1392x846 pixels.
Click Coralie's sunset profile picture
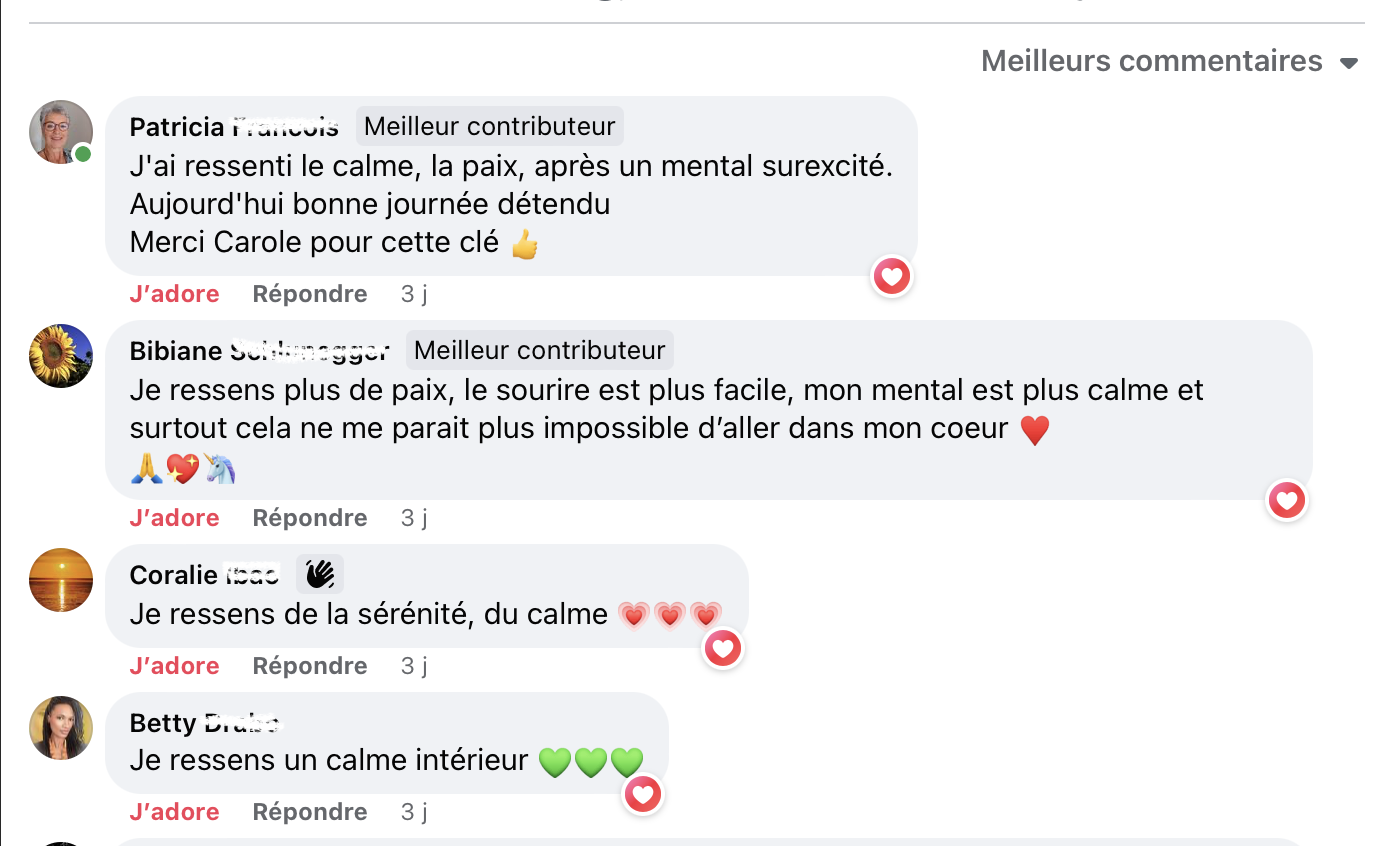tap(61, 580)
